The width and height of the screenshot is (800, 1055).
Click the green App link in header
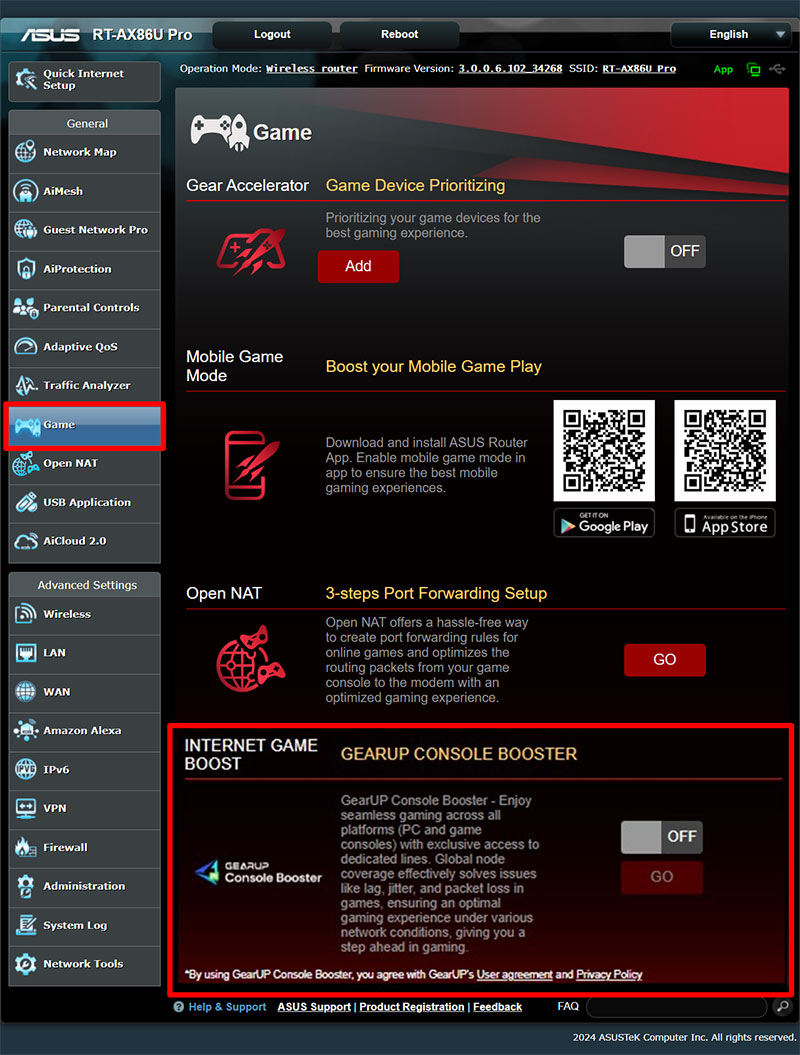[723, 69]
